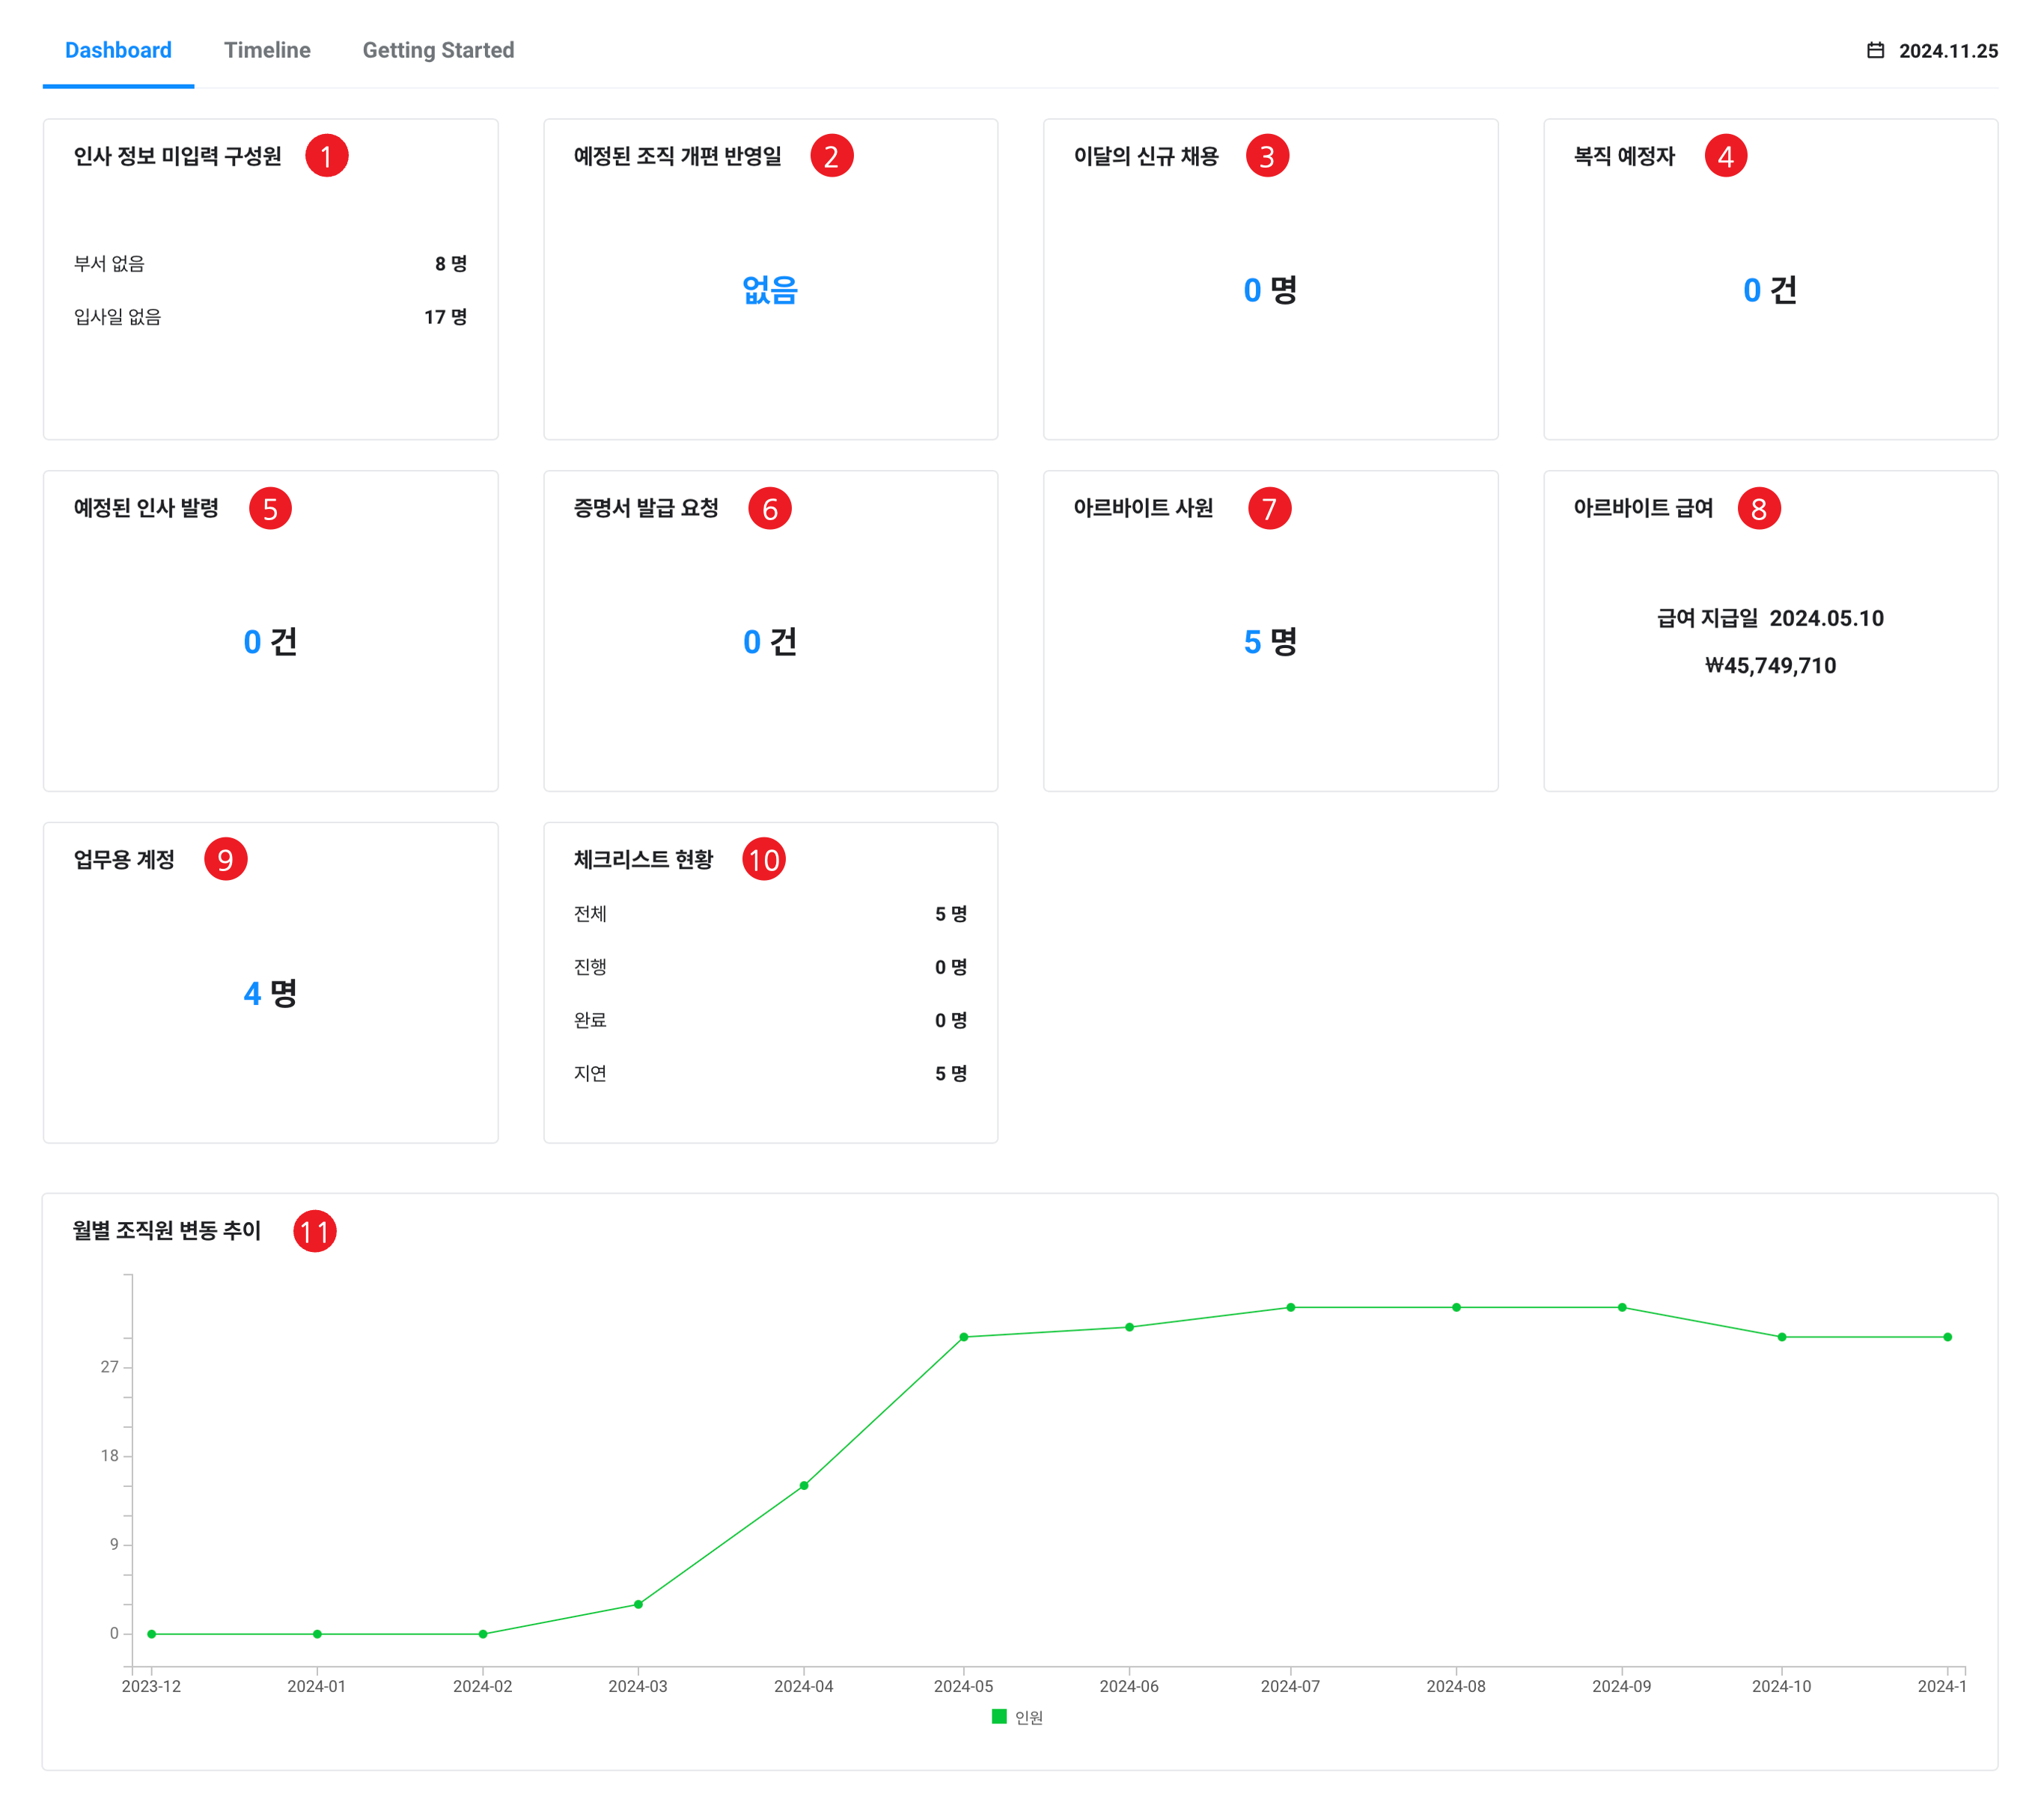Viewport: 2044px width, 1814px height.
Task: Click the 2024-07 data point on chart
Action: click(1290, 1307)
